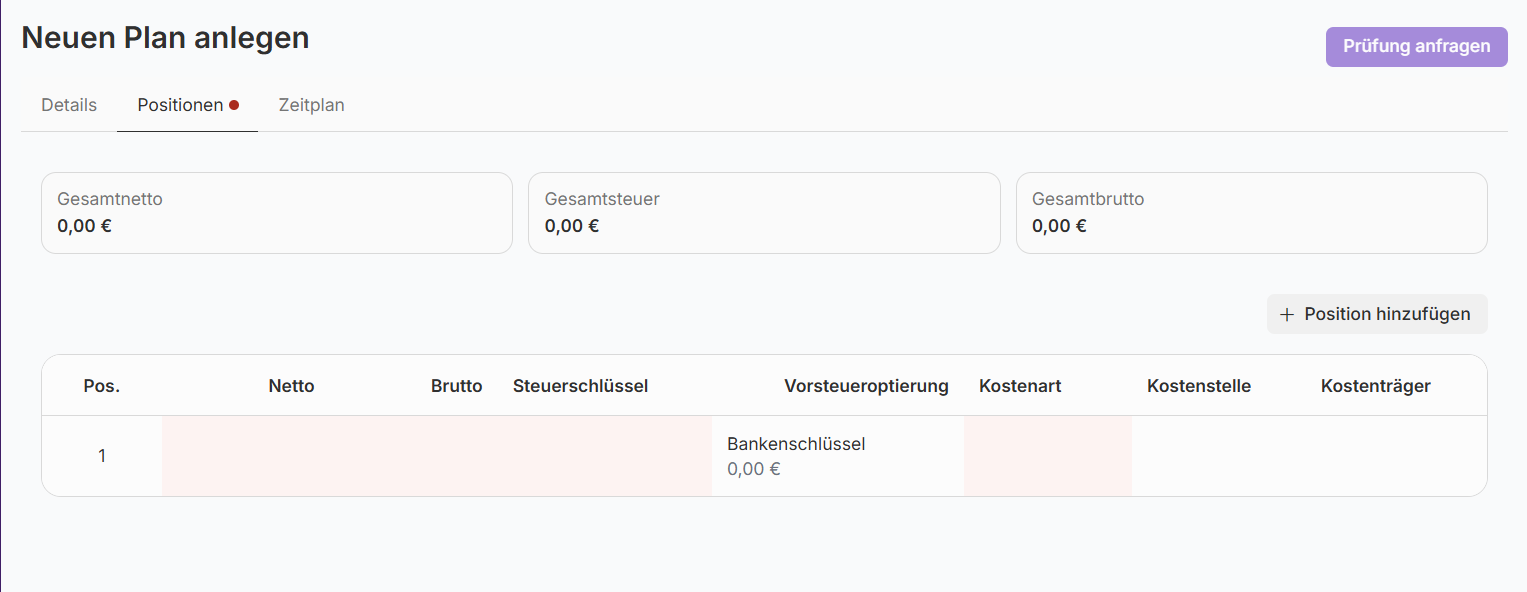Open the Zeitplan tab

311,105
